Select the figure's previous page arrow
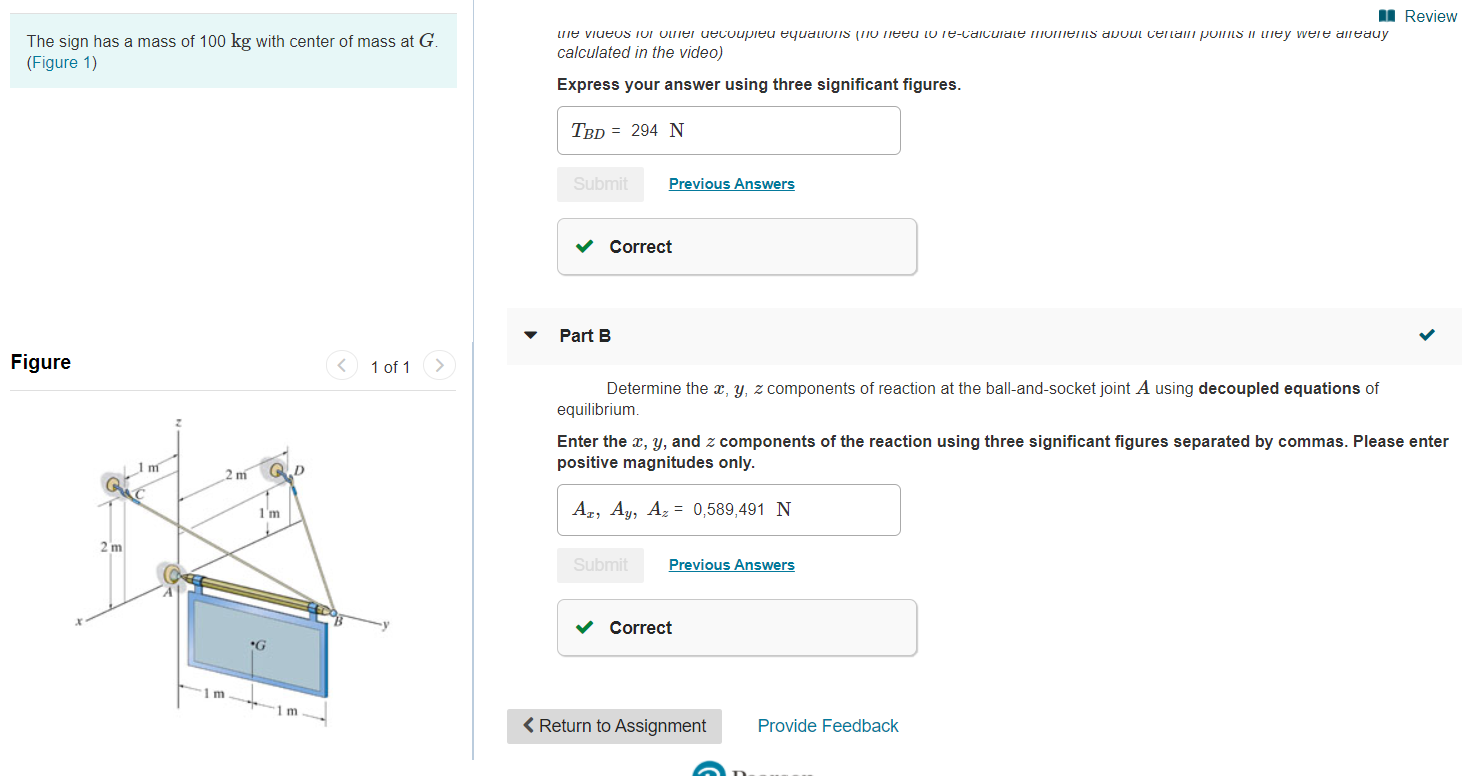Image resolution: width=1474 pixels, height=776 pixels. coord(341,366)
